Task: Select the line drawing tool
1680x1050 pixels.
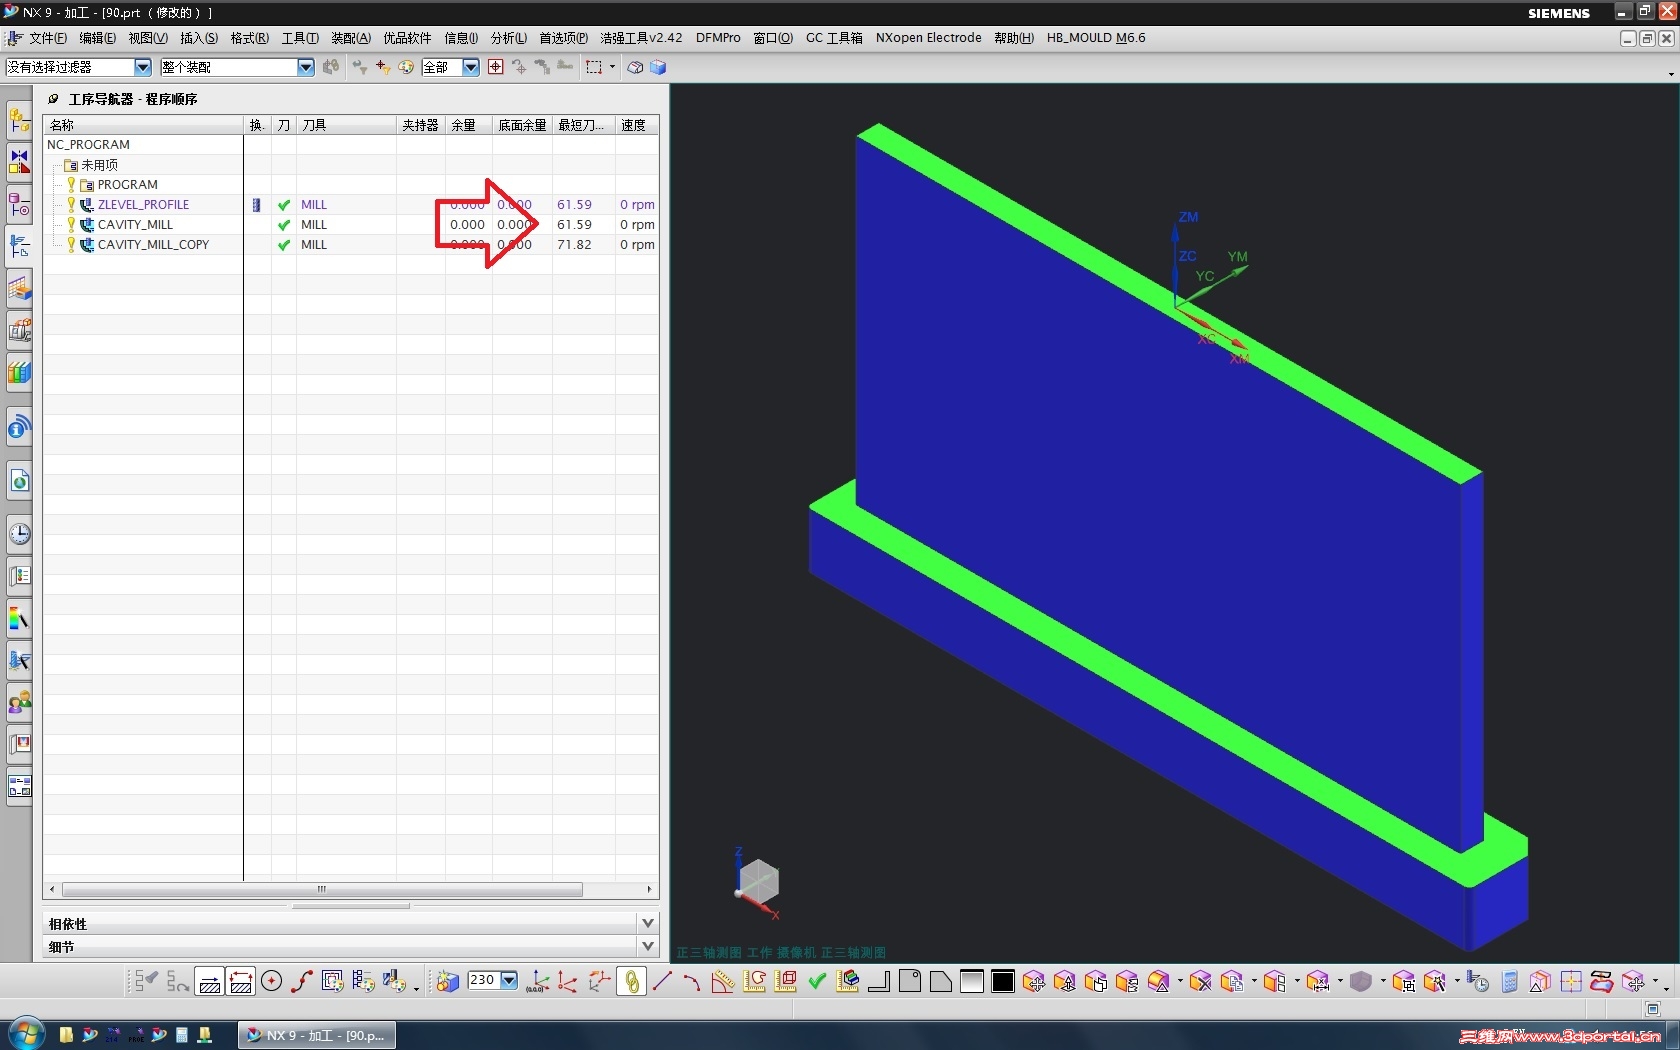Action: pos(662,981)
